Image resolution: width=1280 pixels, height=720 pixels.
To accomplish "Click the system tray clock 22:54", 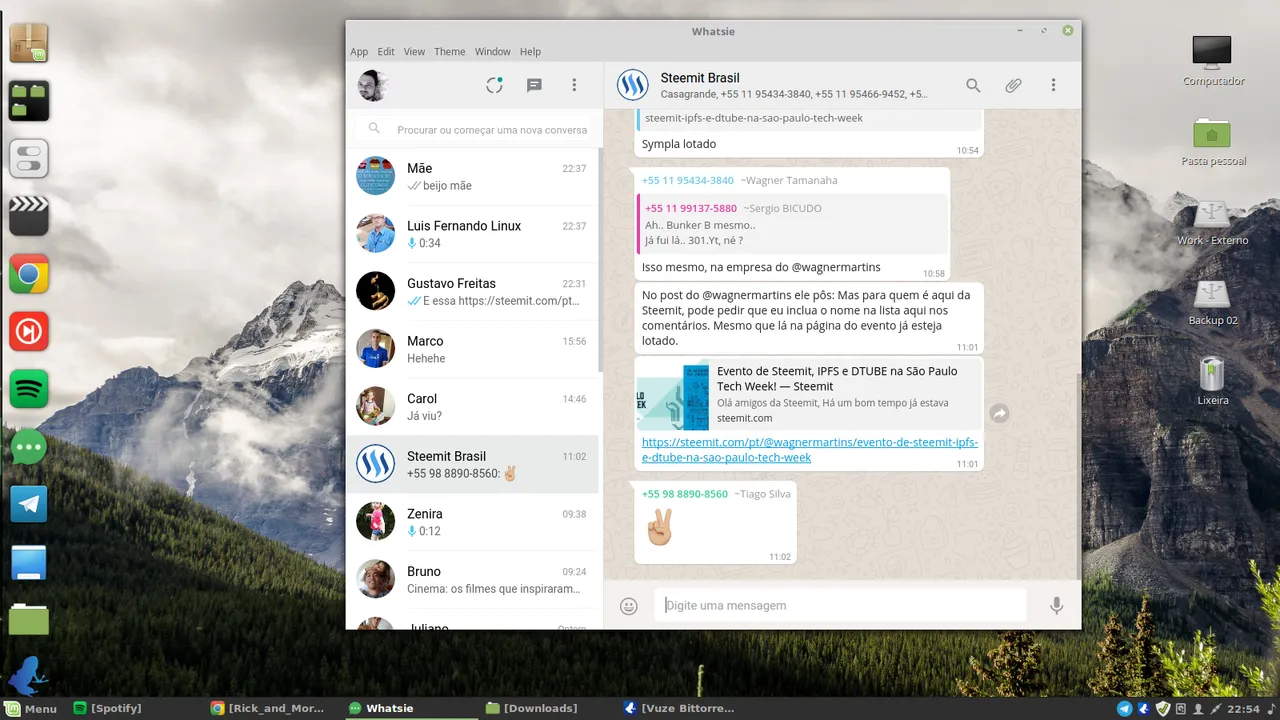I will point(1243,709).
